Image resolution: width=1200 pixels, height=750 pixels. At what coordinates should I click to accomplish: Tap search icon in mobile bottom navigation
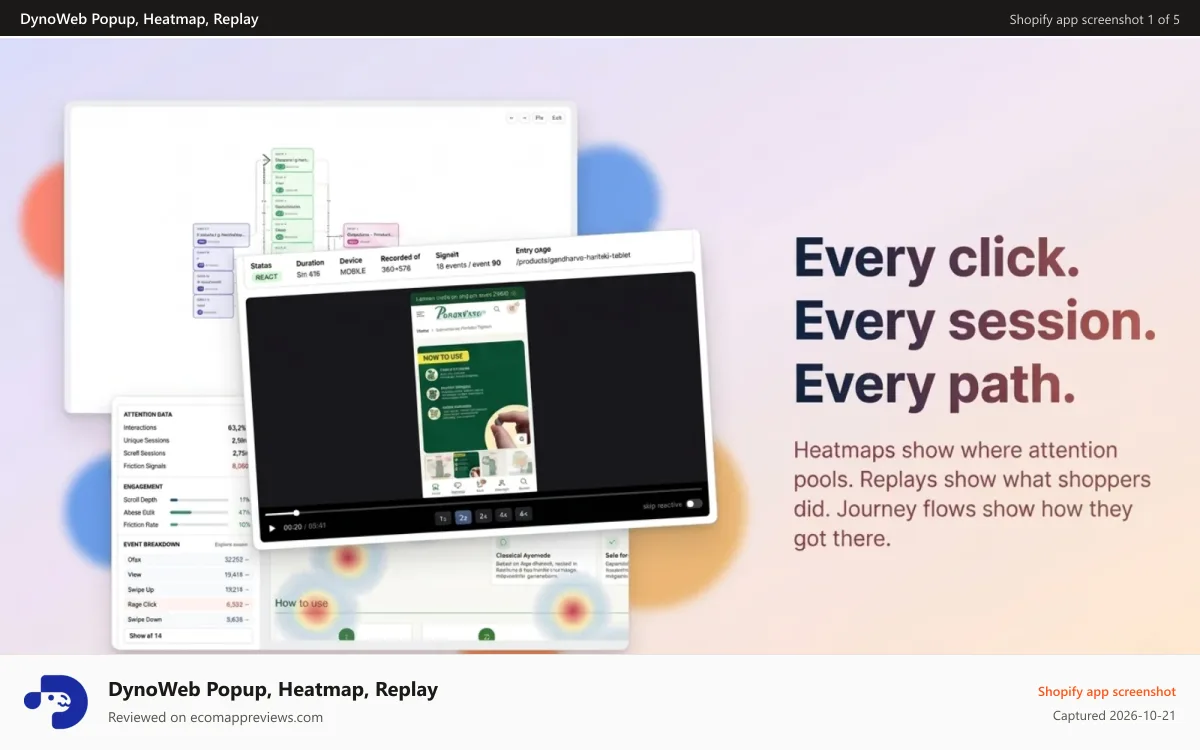click(x=524, y=481)
